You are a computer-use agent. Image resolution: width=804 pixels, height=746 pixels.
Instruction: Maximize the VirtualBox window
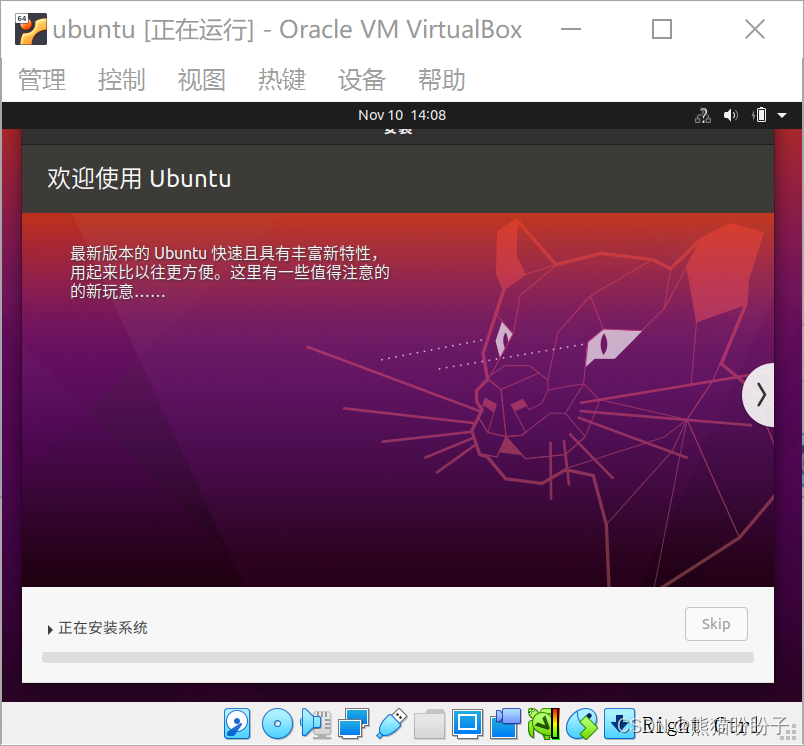coord(661,29)
